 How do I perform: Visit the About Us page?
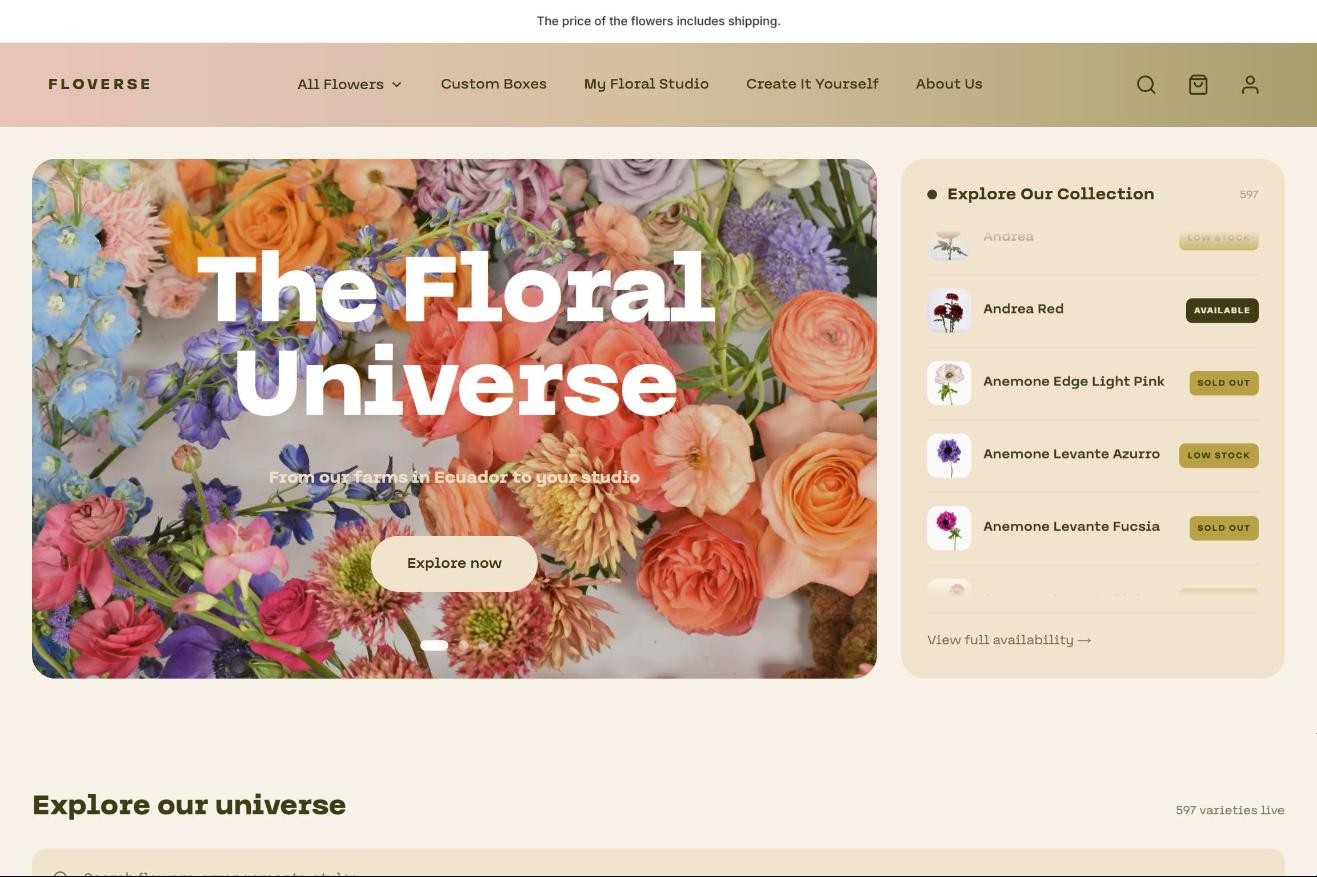[949, 84]
